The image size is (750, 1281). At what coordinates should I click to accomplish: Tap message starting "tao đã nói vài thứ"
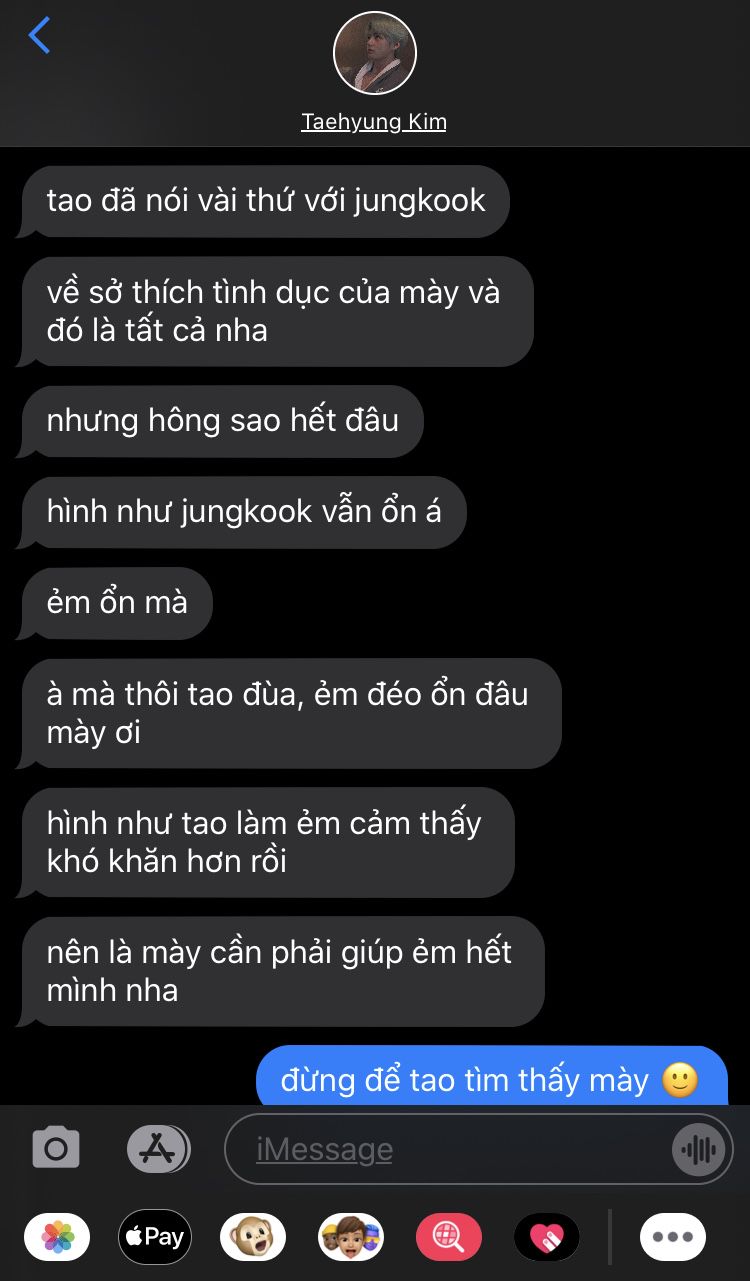(x=265, y=200)
